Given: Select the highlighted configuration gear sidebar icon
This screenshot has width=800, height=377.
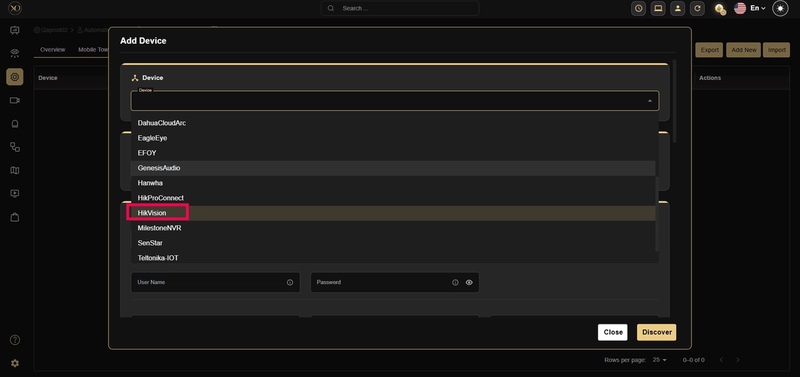Looking at the screenshot, I should pos(15,77).
